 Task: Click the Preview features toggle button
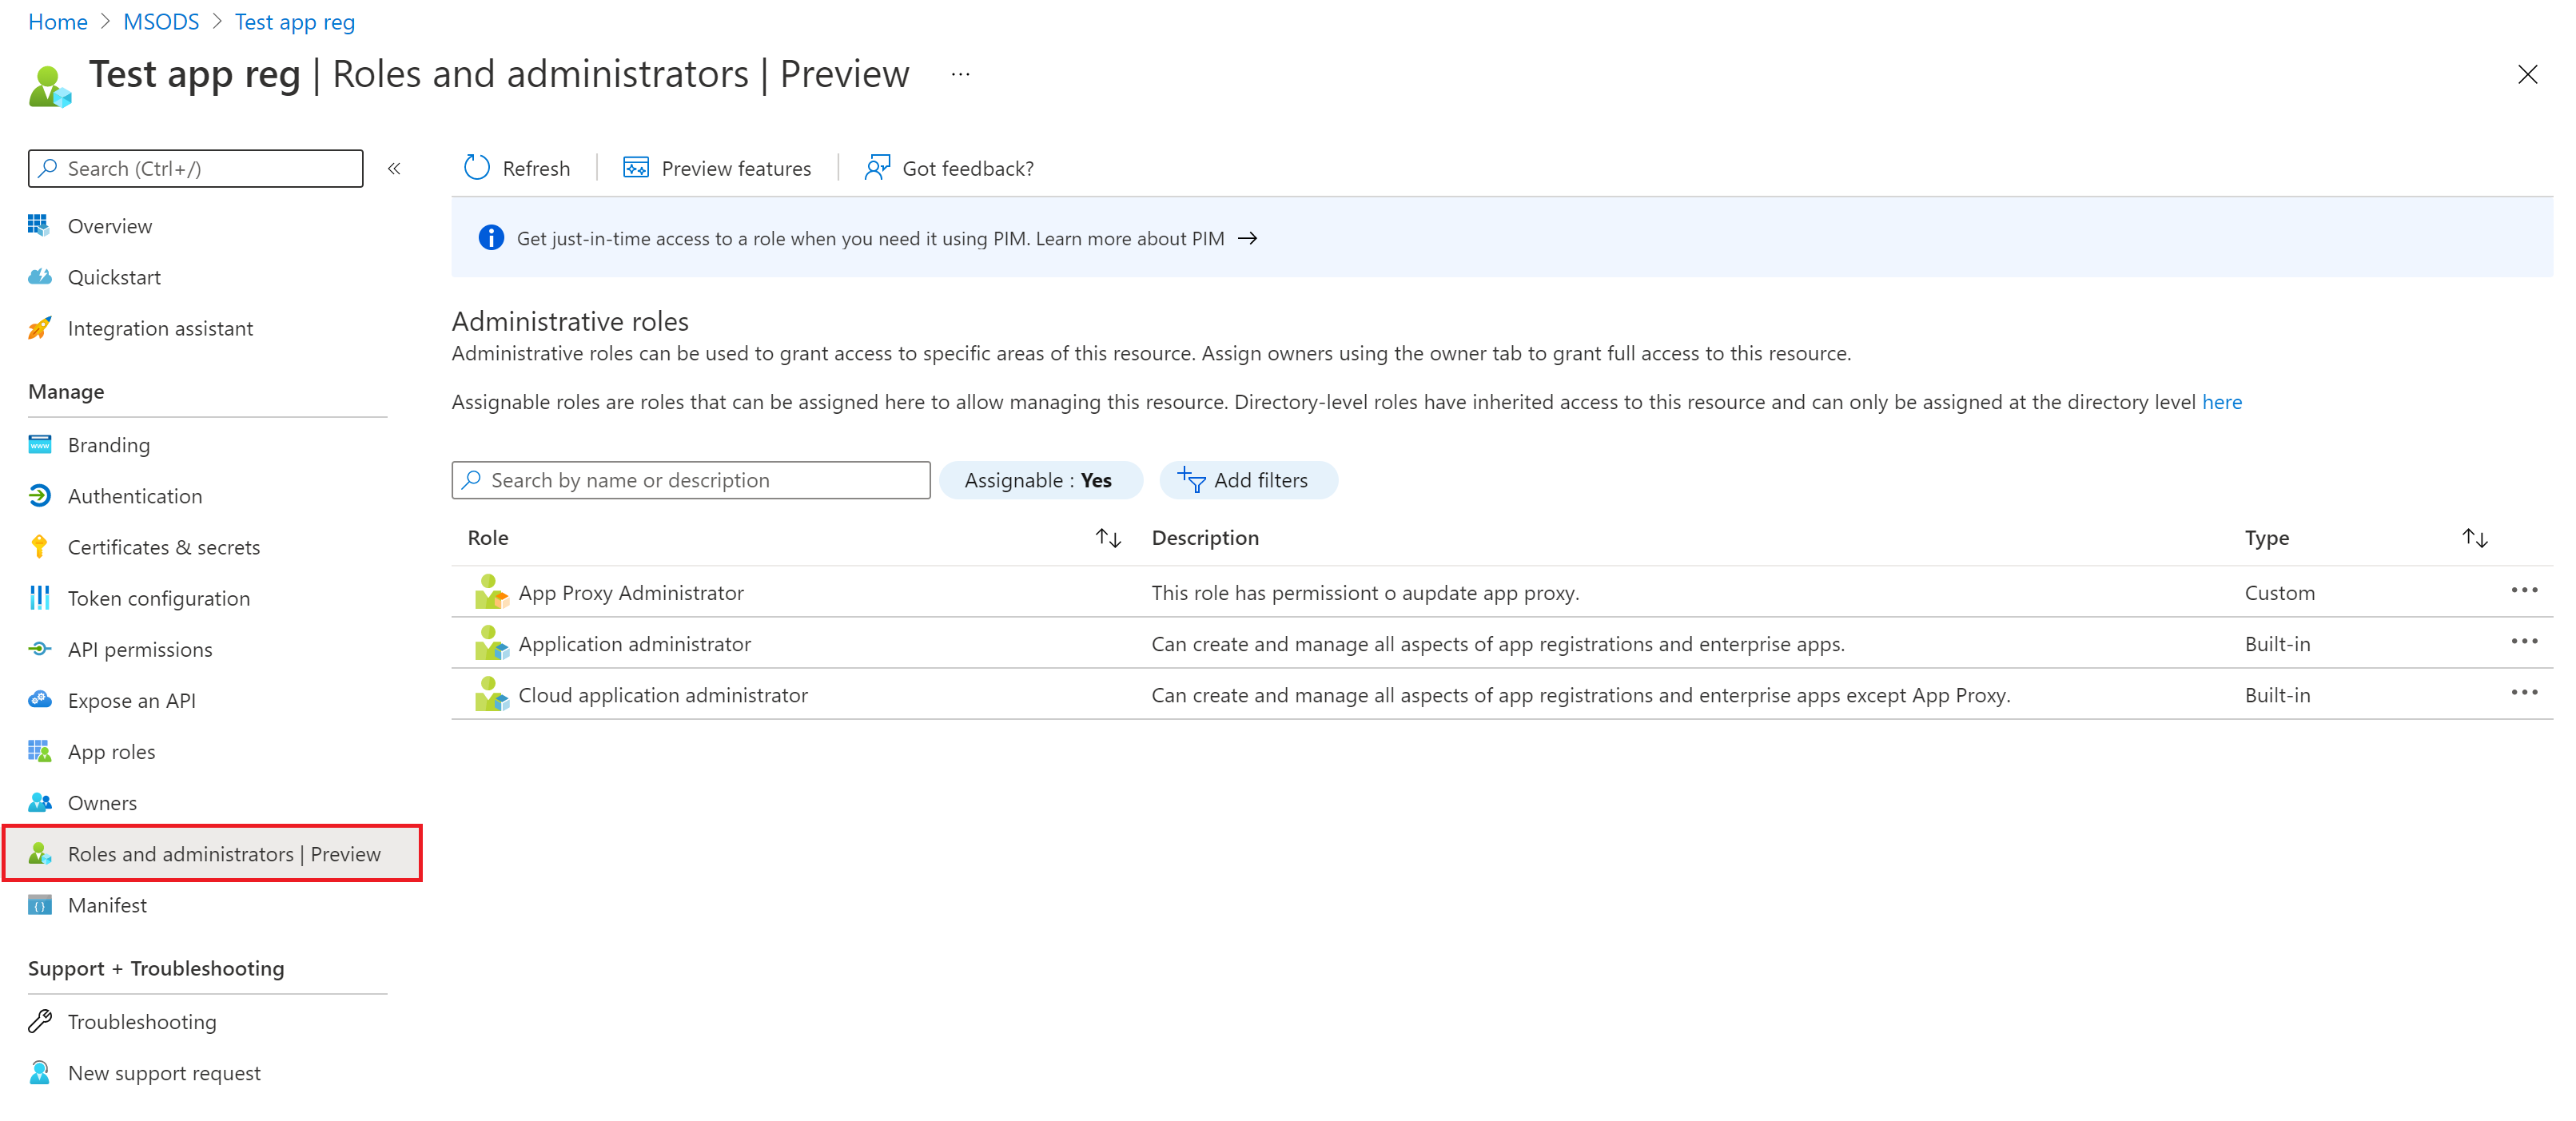tap(716, 168)
